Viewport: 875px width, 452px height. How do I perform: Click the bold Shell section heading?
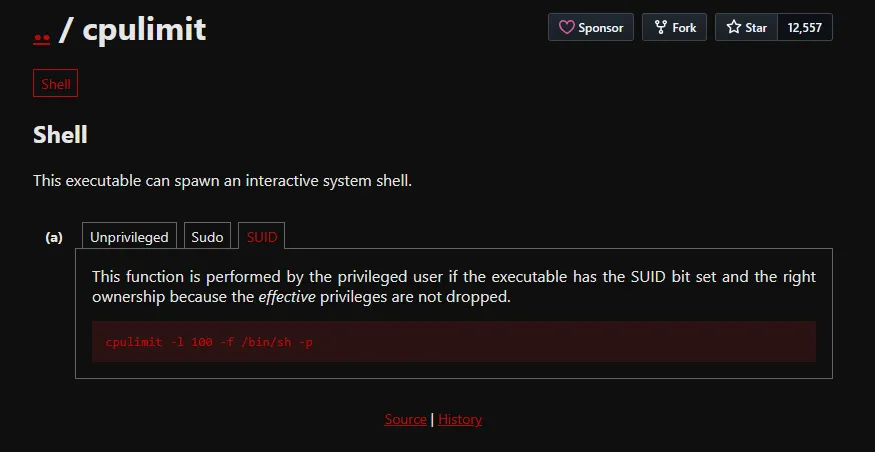point(60,135)
